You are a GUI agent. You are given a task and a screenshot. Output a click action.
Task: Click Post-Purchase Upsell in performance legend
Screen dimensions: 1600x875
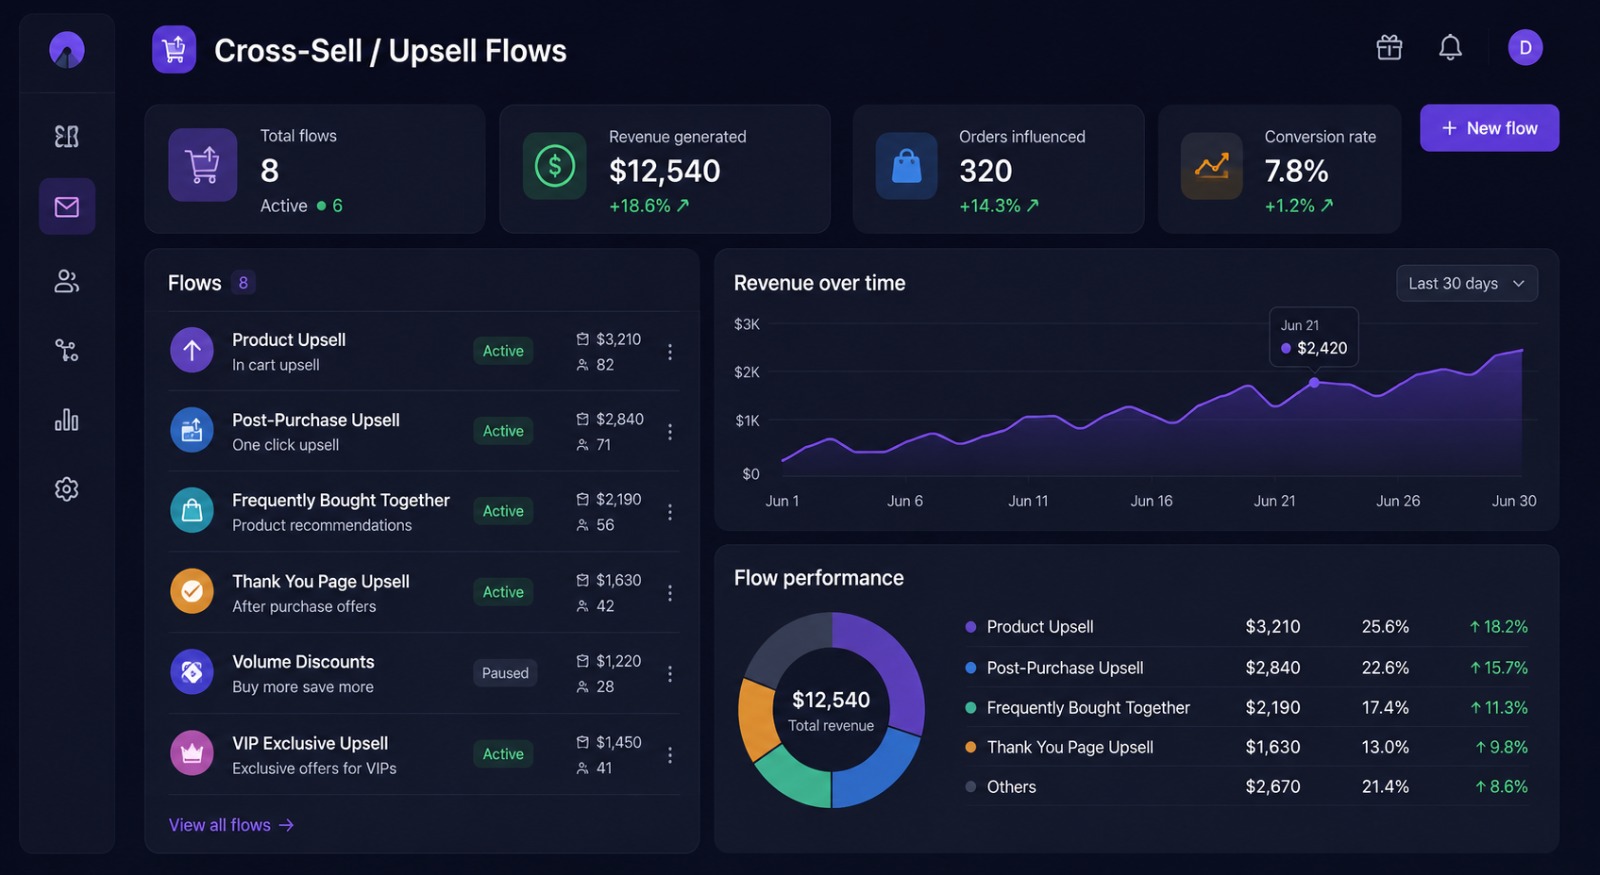pos(1065,668)
